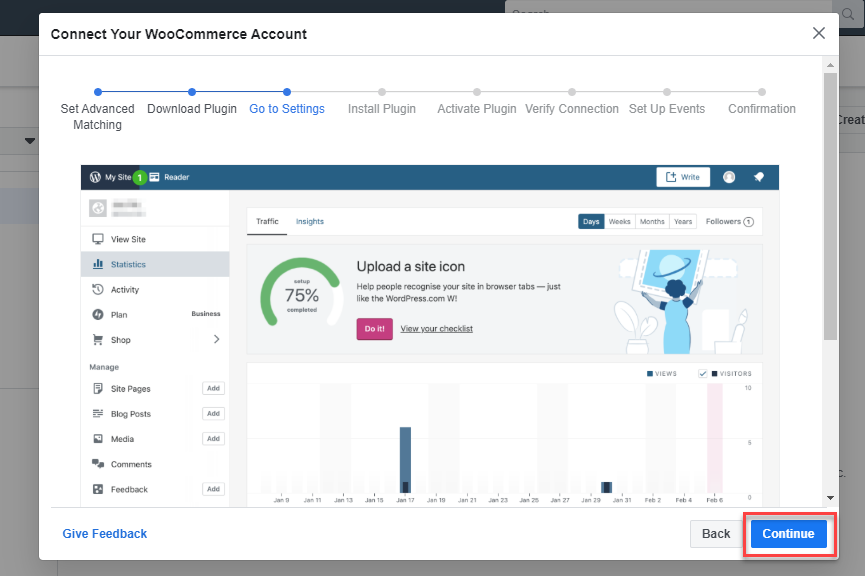Select the Years period button

[x=683, y=221]
